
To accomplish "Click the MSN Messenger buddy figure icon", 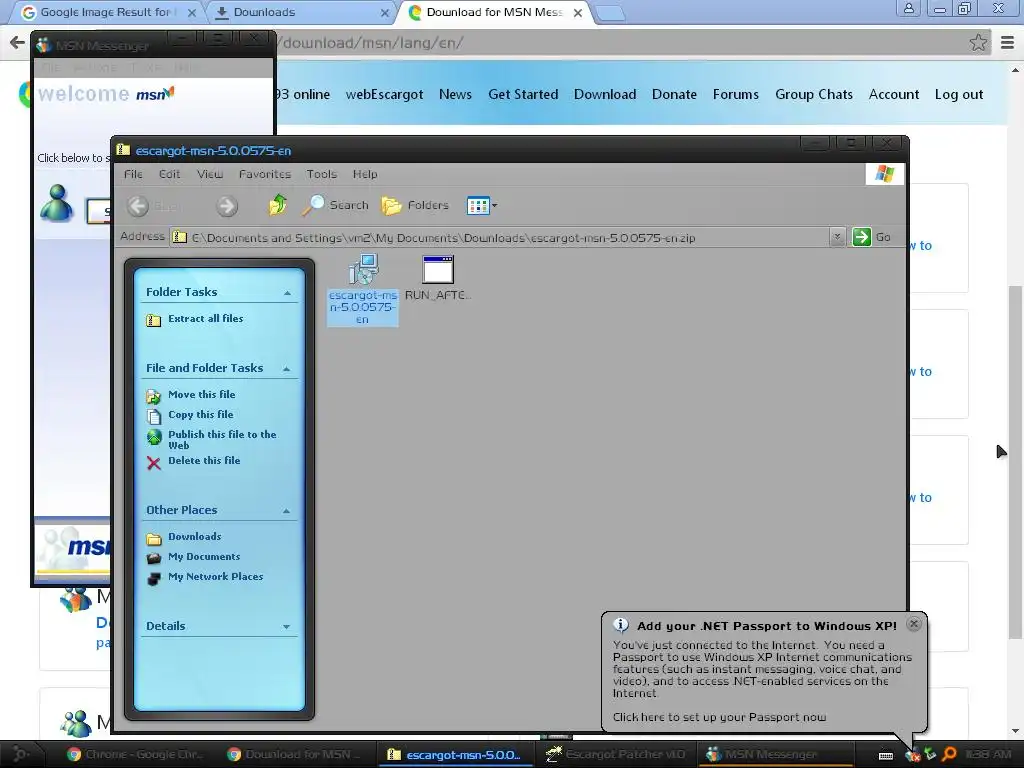I will pos(57,202).
